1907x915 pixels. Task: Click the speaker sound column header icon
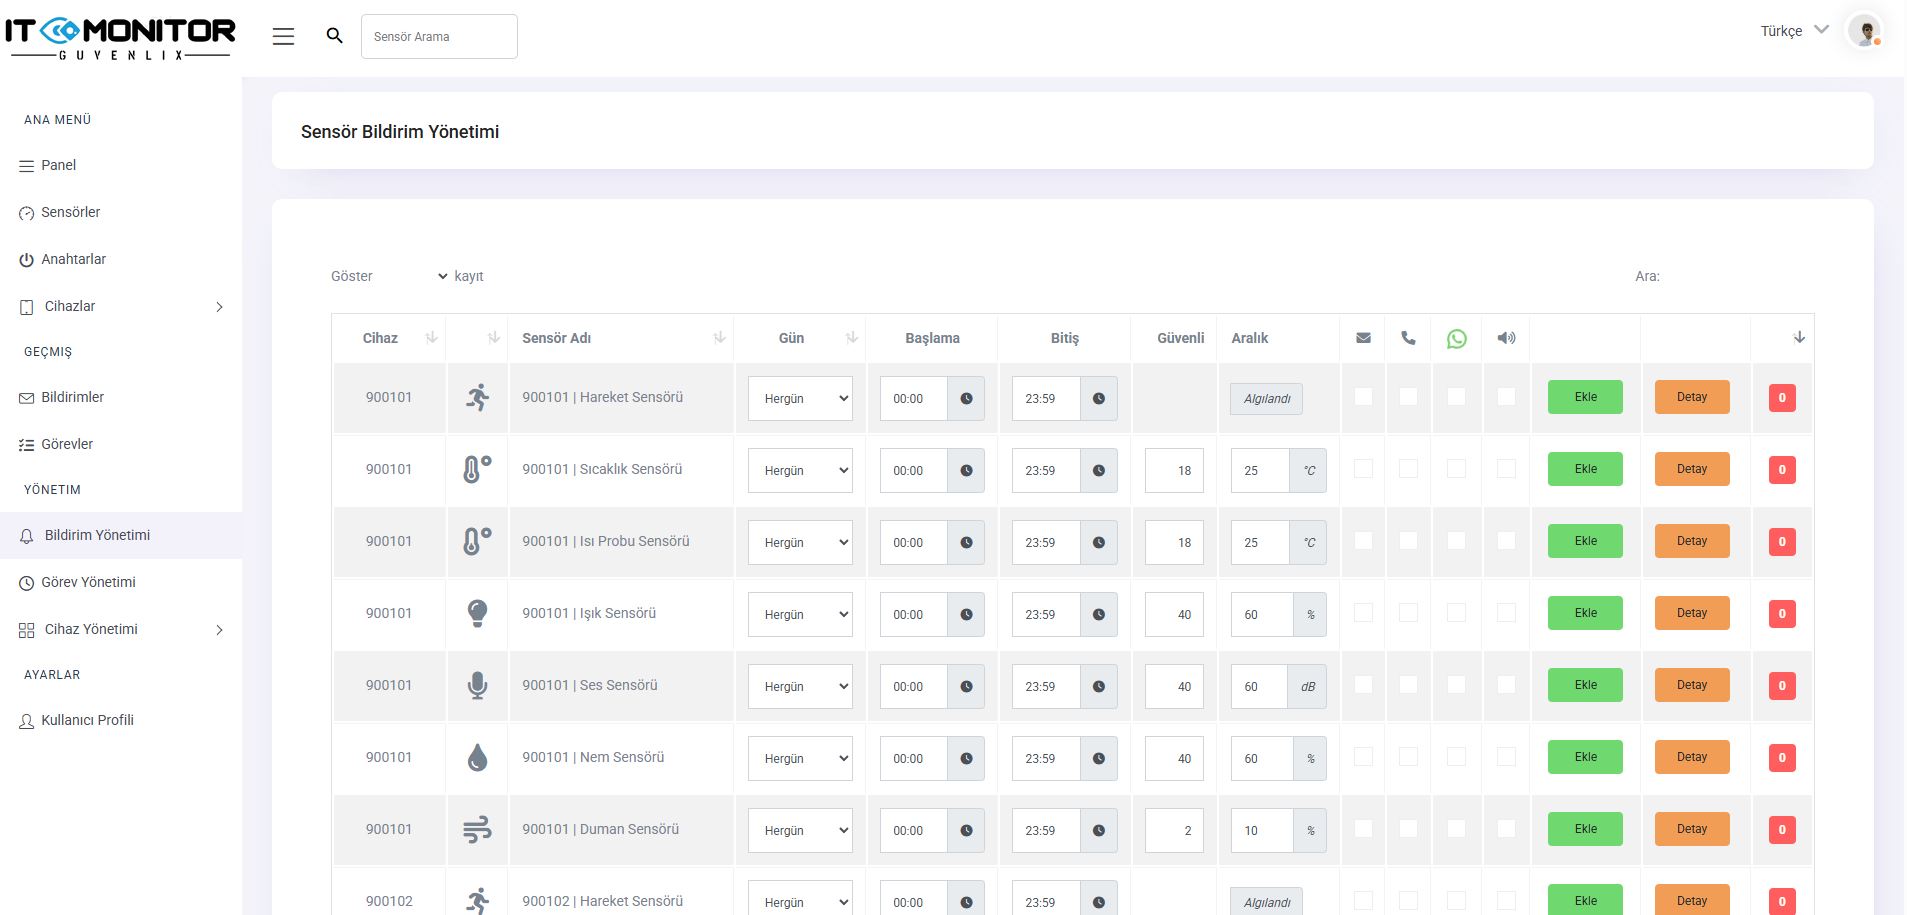pyautogui.click(x=1506, y=338)
